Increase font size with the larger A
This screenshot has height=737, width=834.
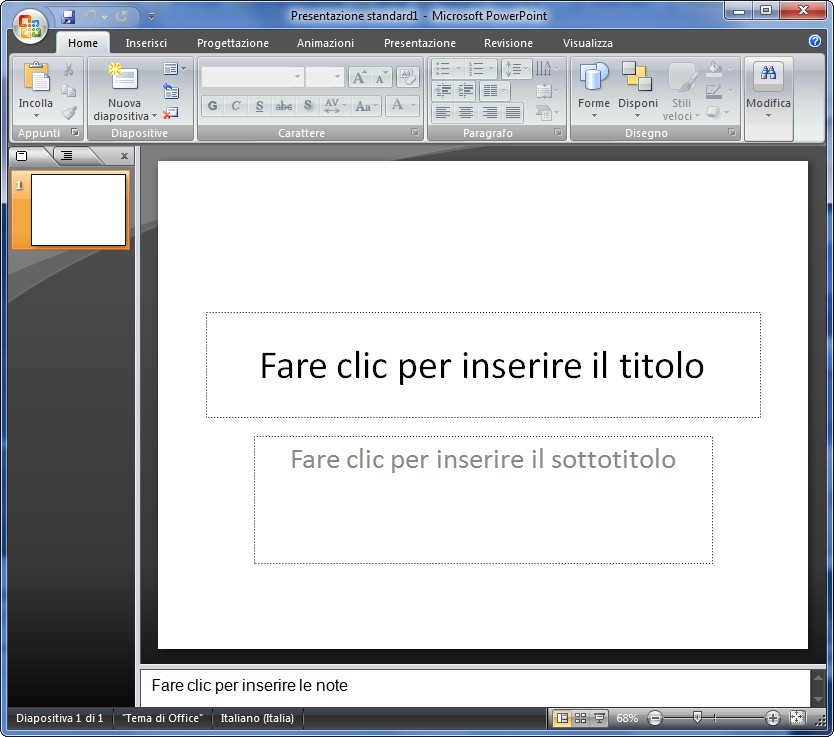coord(359,78)
